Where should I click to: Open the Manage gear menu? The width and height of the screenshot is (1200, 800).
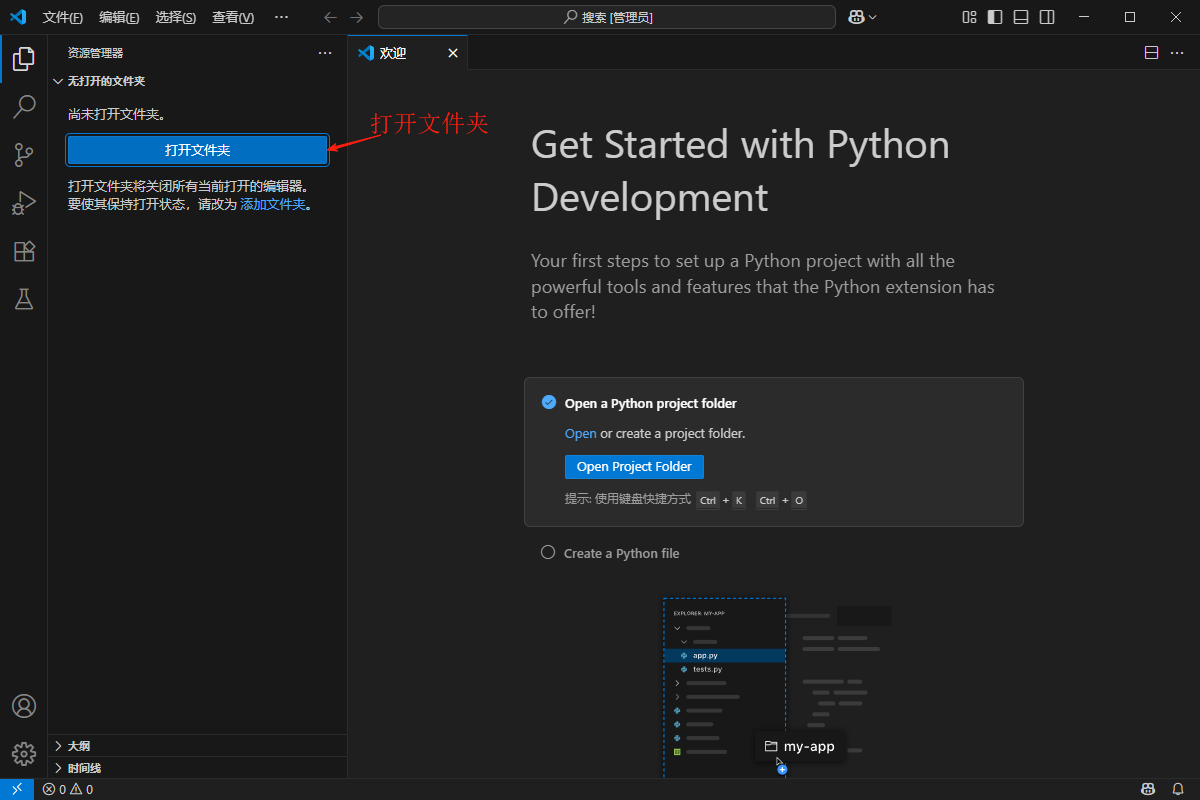tap(24, 754)
